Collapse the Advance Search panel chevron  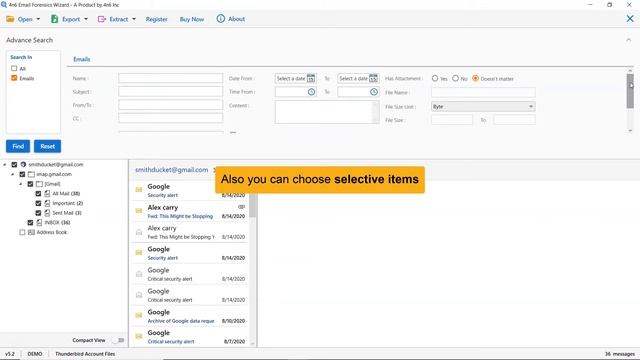click(628, 40)
